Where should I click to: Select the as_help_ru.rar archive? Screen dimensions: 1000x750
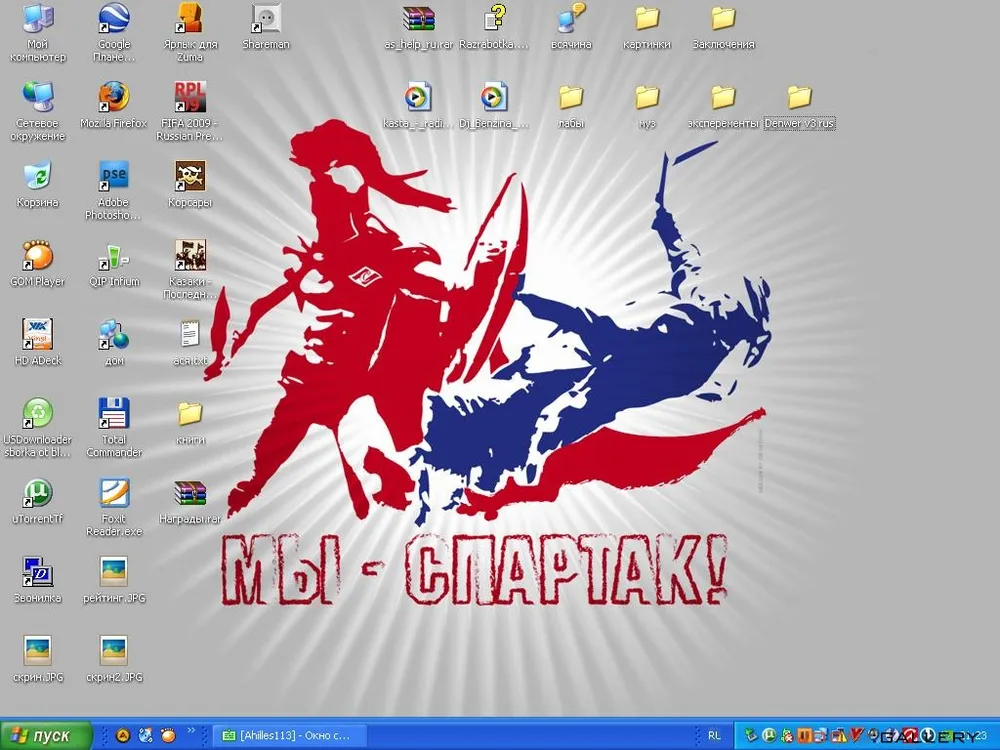click(419, 19)
